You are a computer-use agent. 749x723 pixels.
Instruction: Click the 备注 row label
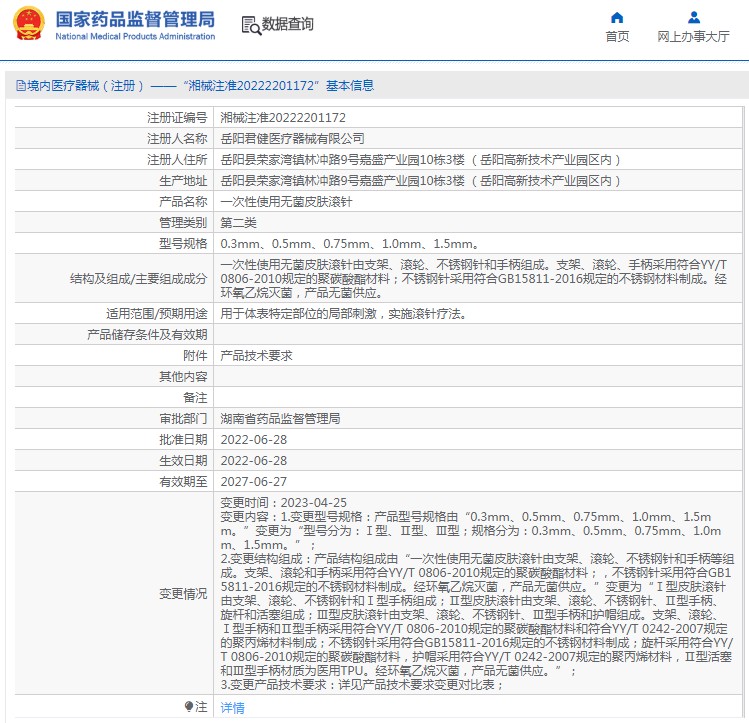pyautogui.click(x=195, y=398)
